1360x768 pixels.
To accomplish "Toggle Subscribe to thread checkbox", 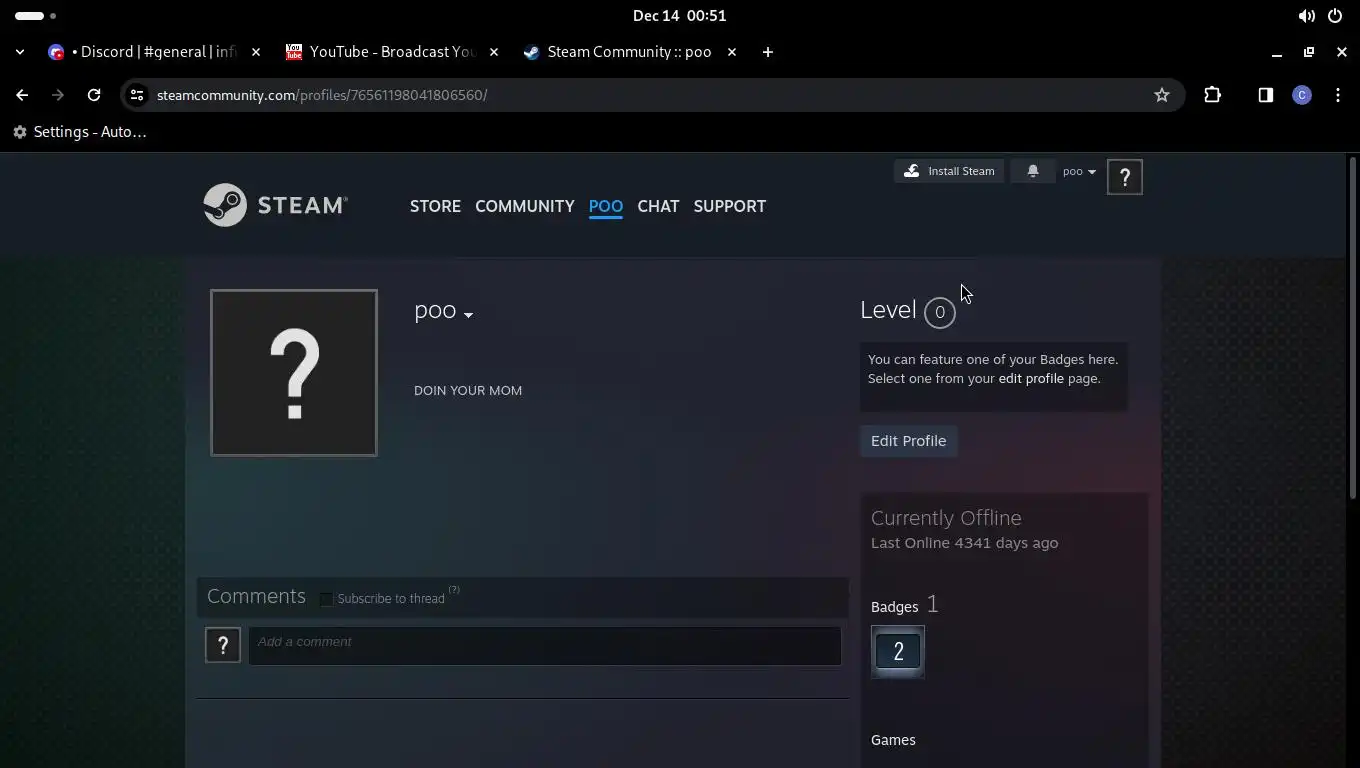I will tap(326, 599).
